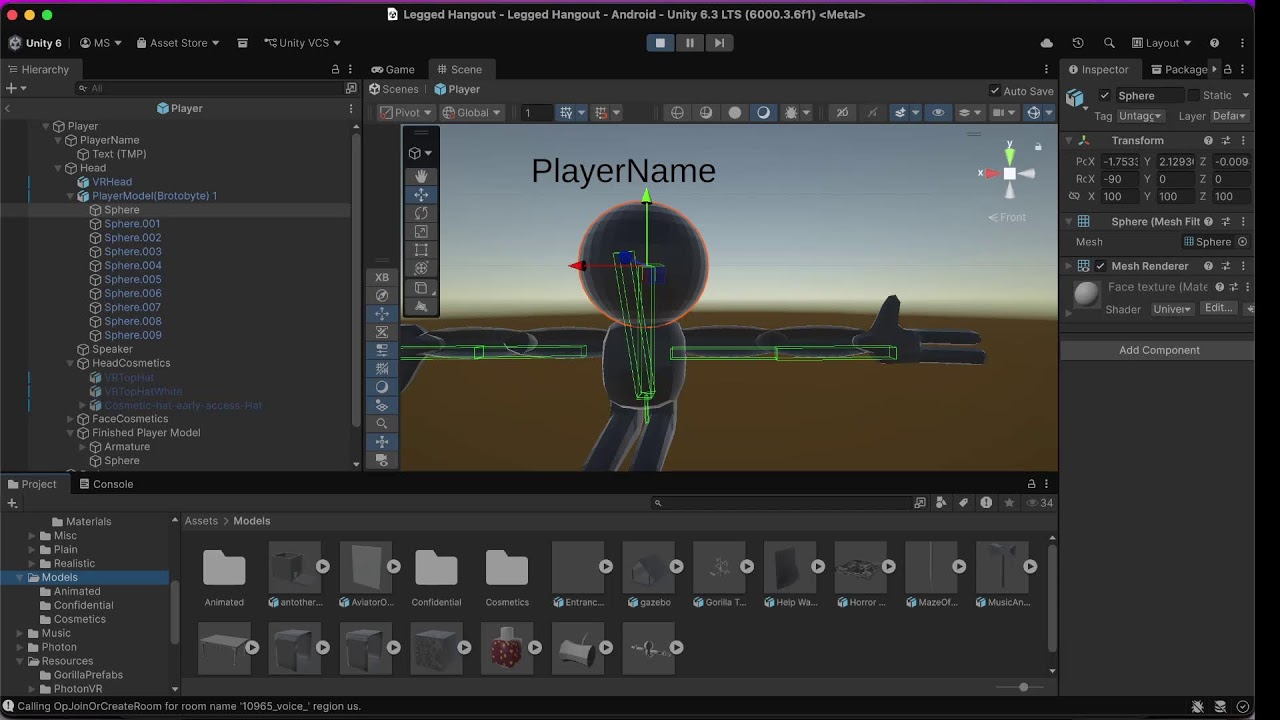Click Transform component help icon
Image resolution: width=1280 pixels, height=720 pixels.
click(1208, 141)
